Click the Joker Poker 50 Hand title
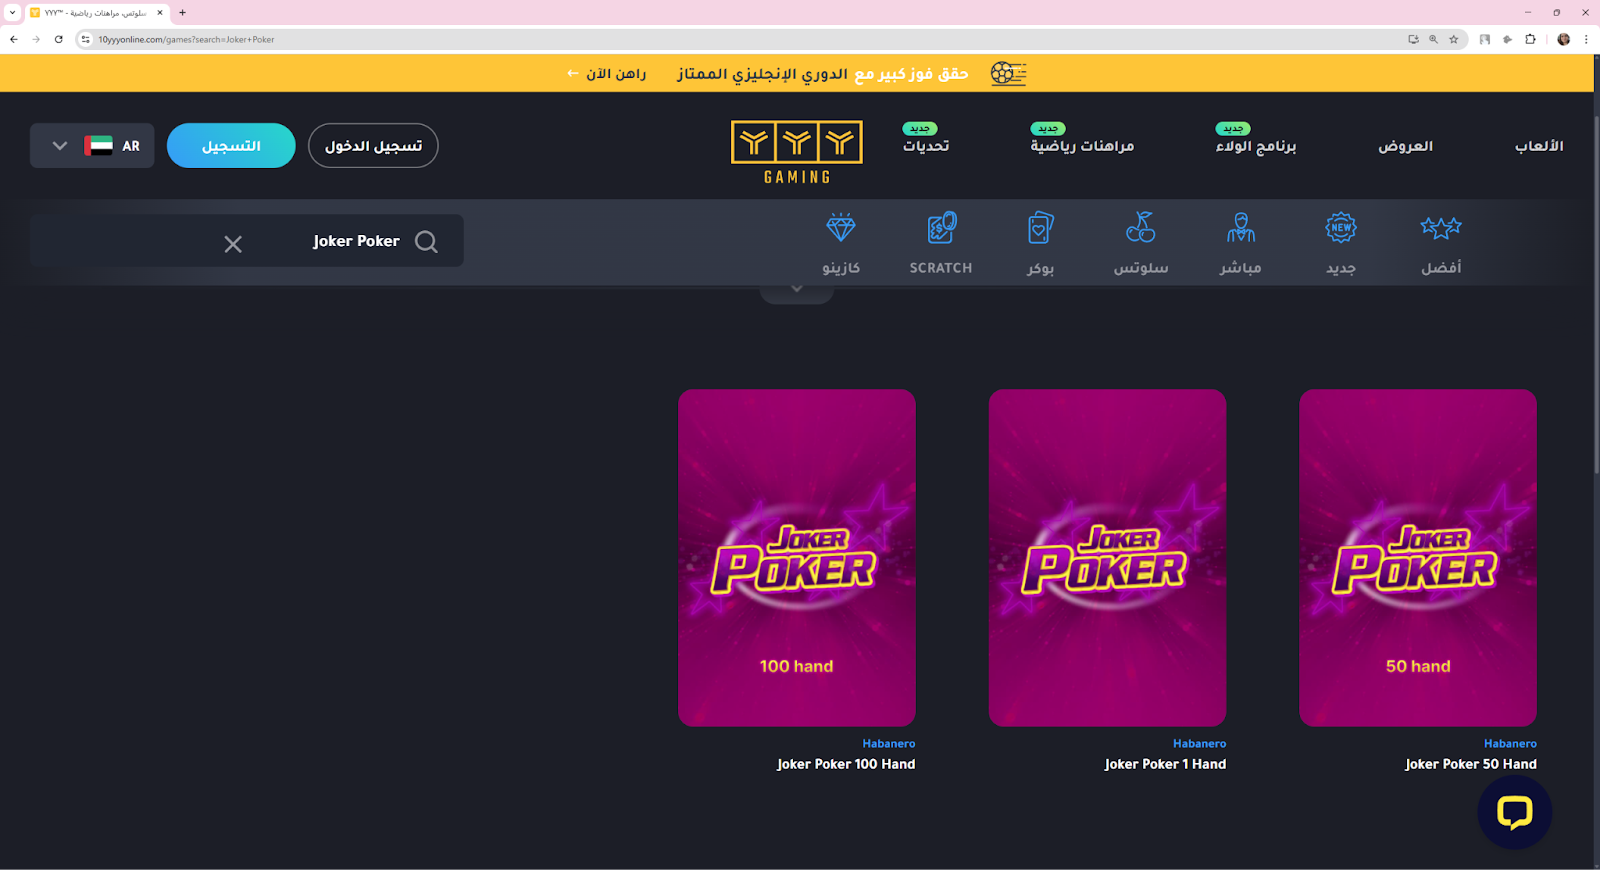 coord(1471,764)
